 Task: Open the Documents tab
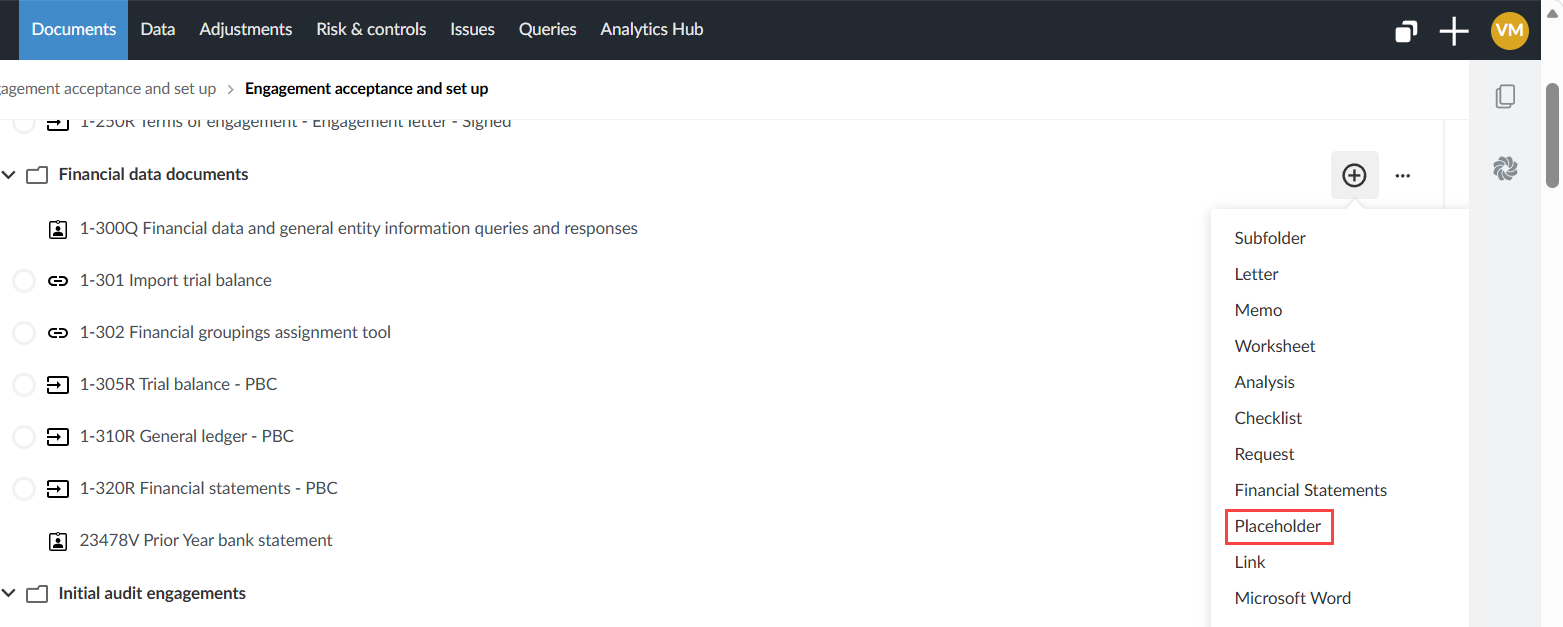pyautogui.click(x=74, y=29)
